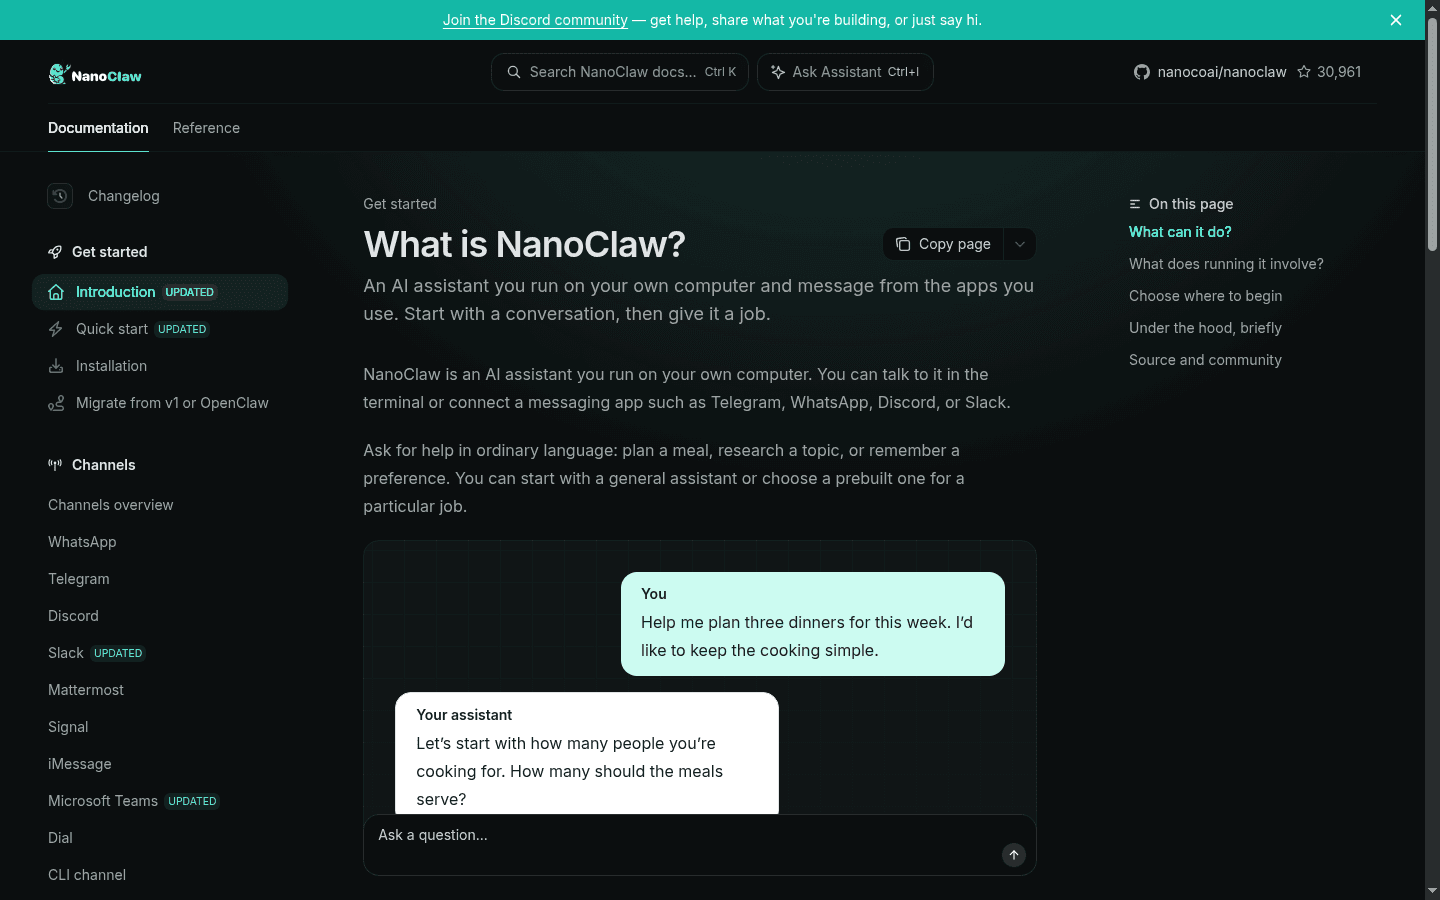Switch to the Reference tab

tap(206, 128)
